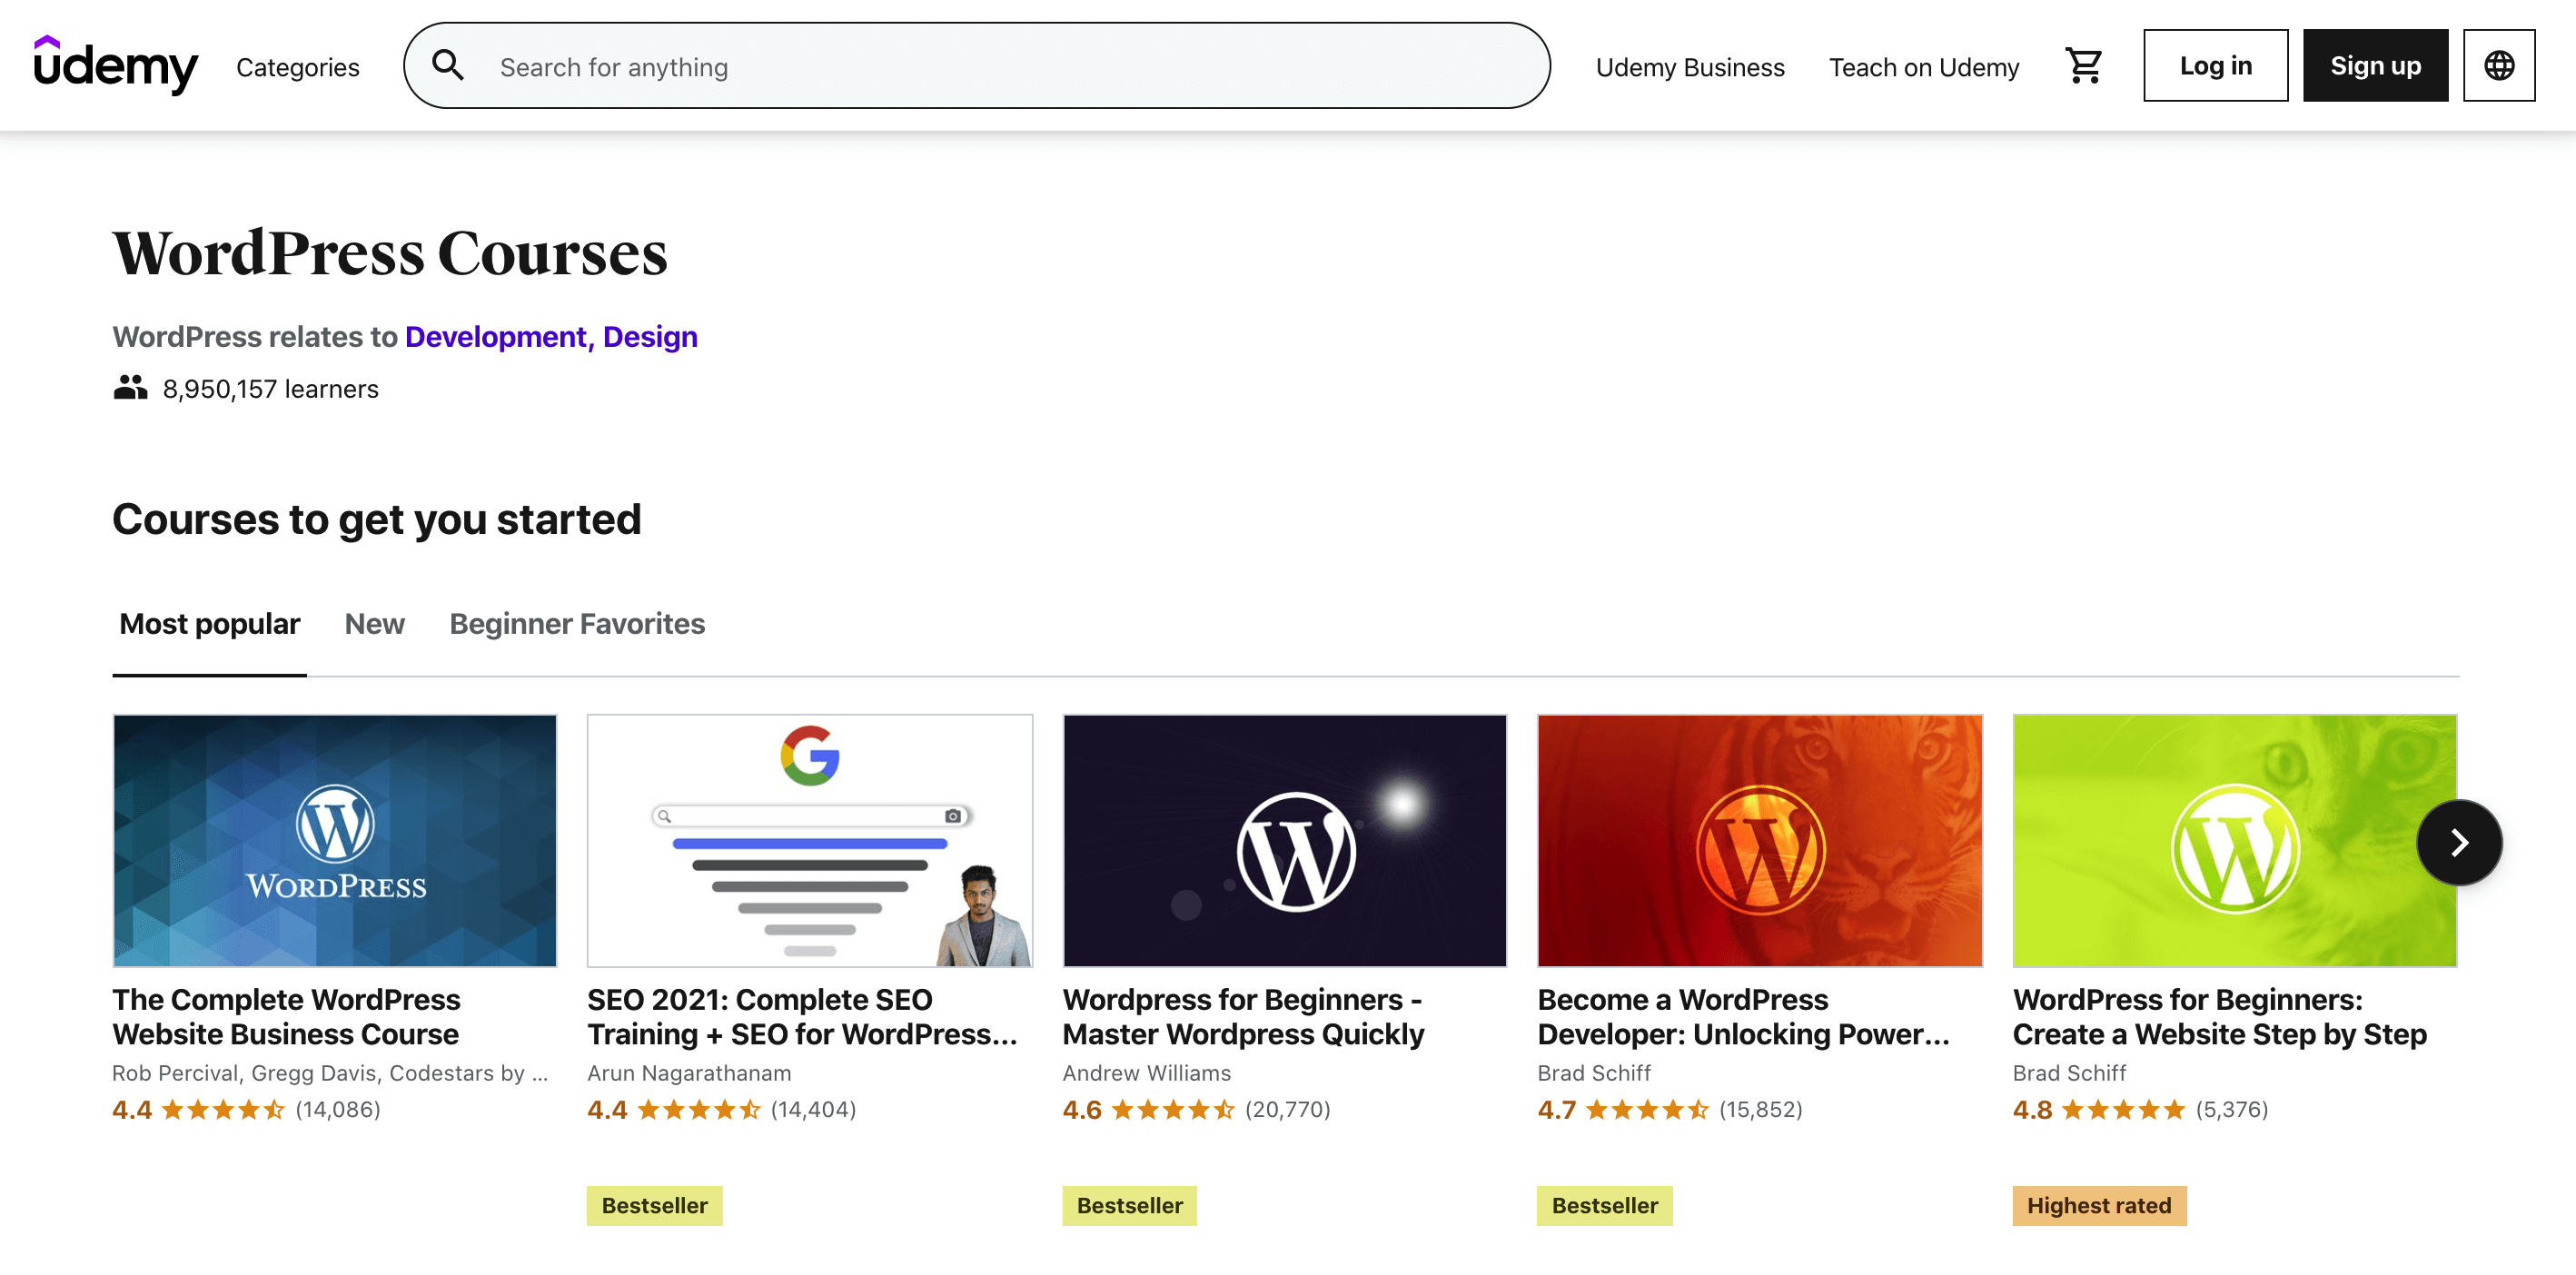Image resolution: width=2576 pixels, height=1275 pixels.
Task: Go to Udemy Business
Action: point(1690,67)
